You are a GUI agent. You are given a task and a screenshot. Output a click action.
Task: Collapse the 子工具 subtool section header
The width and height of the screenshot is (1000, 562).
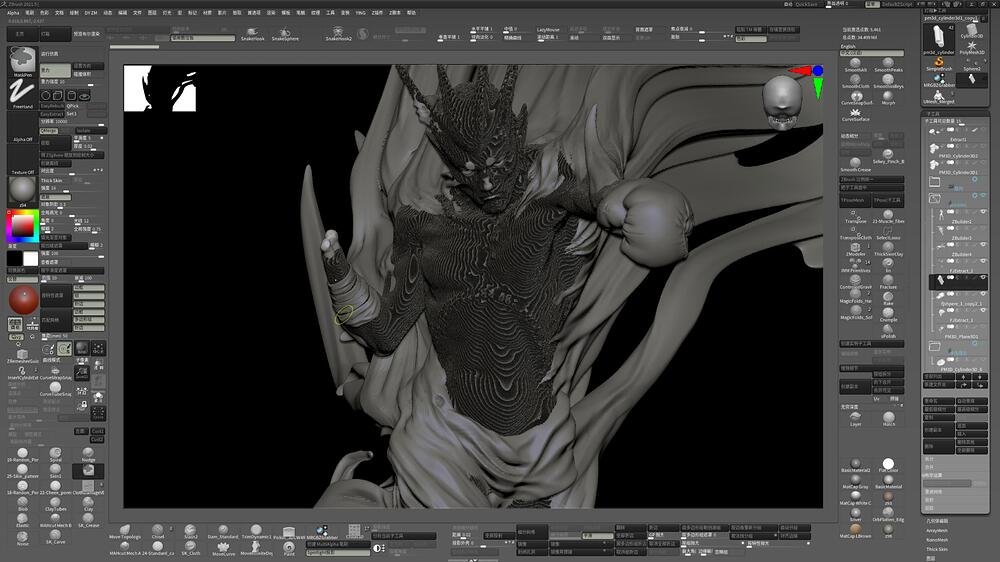click(933, 114)
